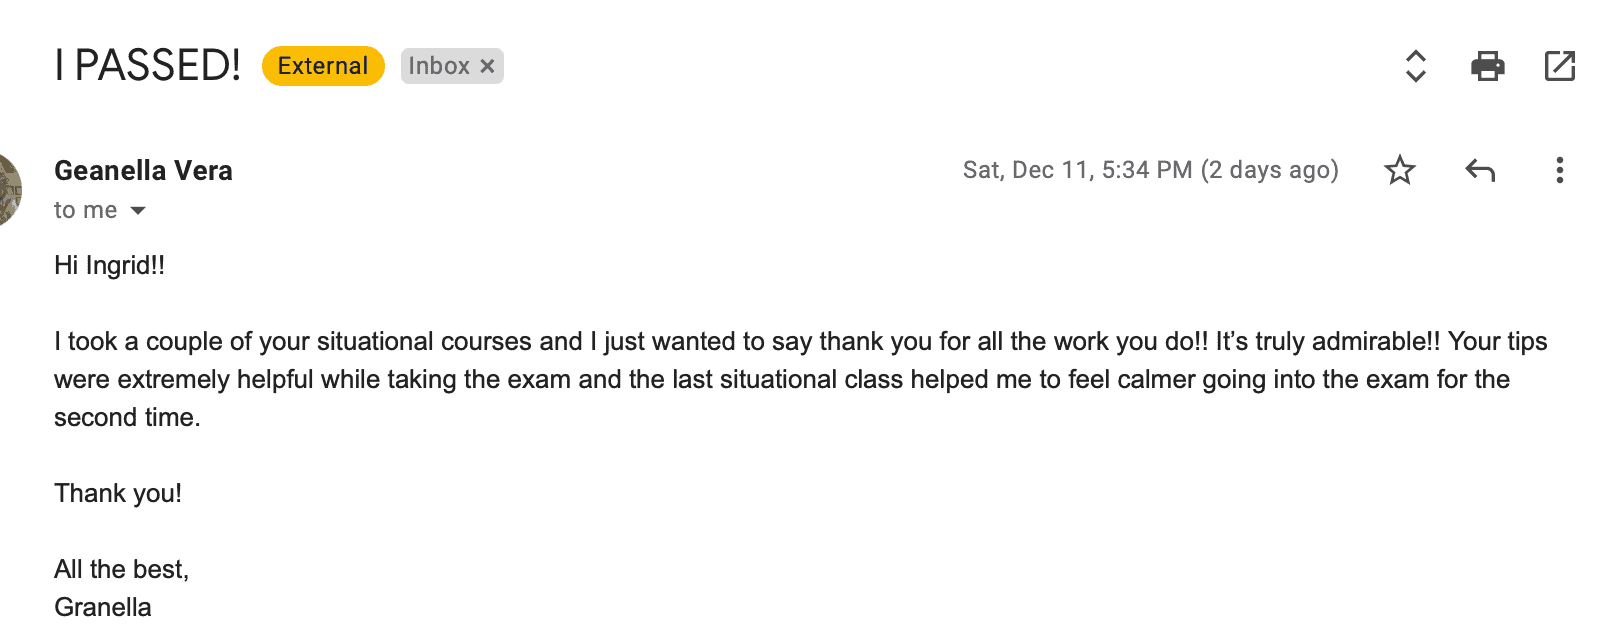Open the email in a new window

tap(1559, 66)
